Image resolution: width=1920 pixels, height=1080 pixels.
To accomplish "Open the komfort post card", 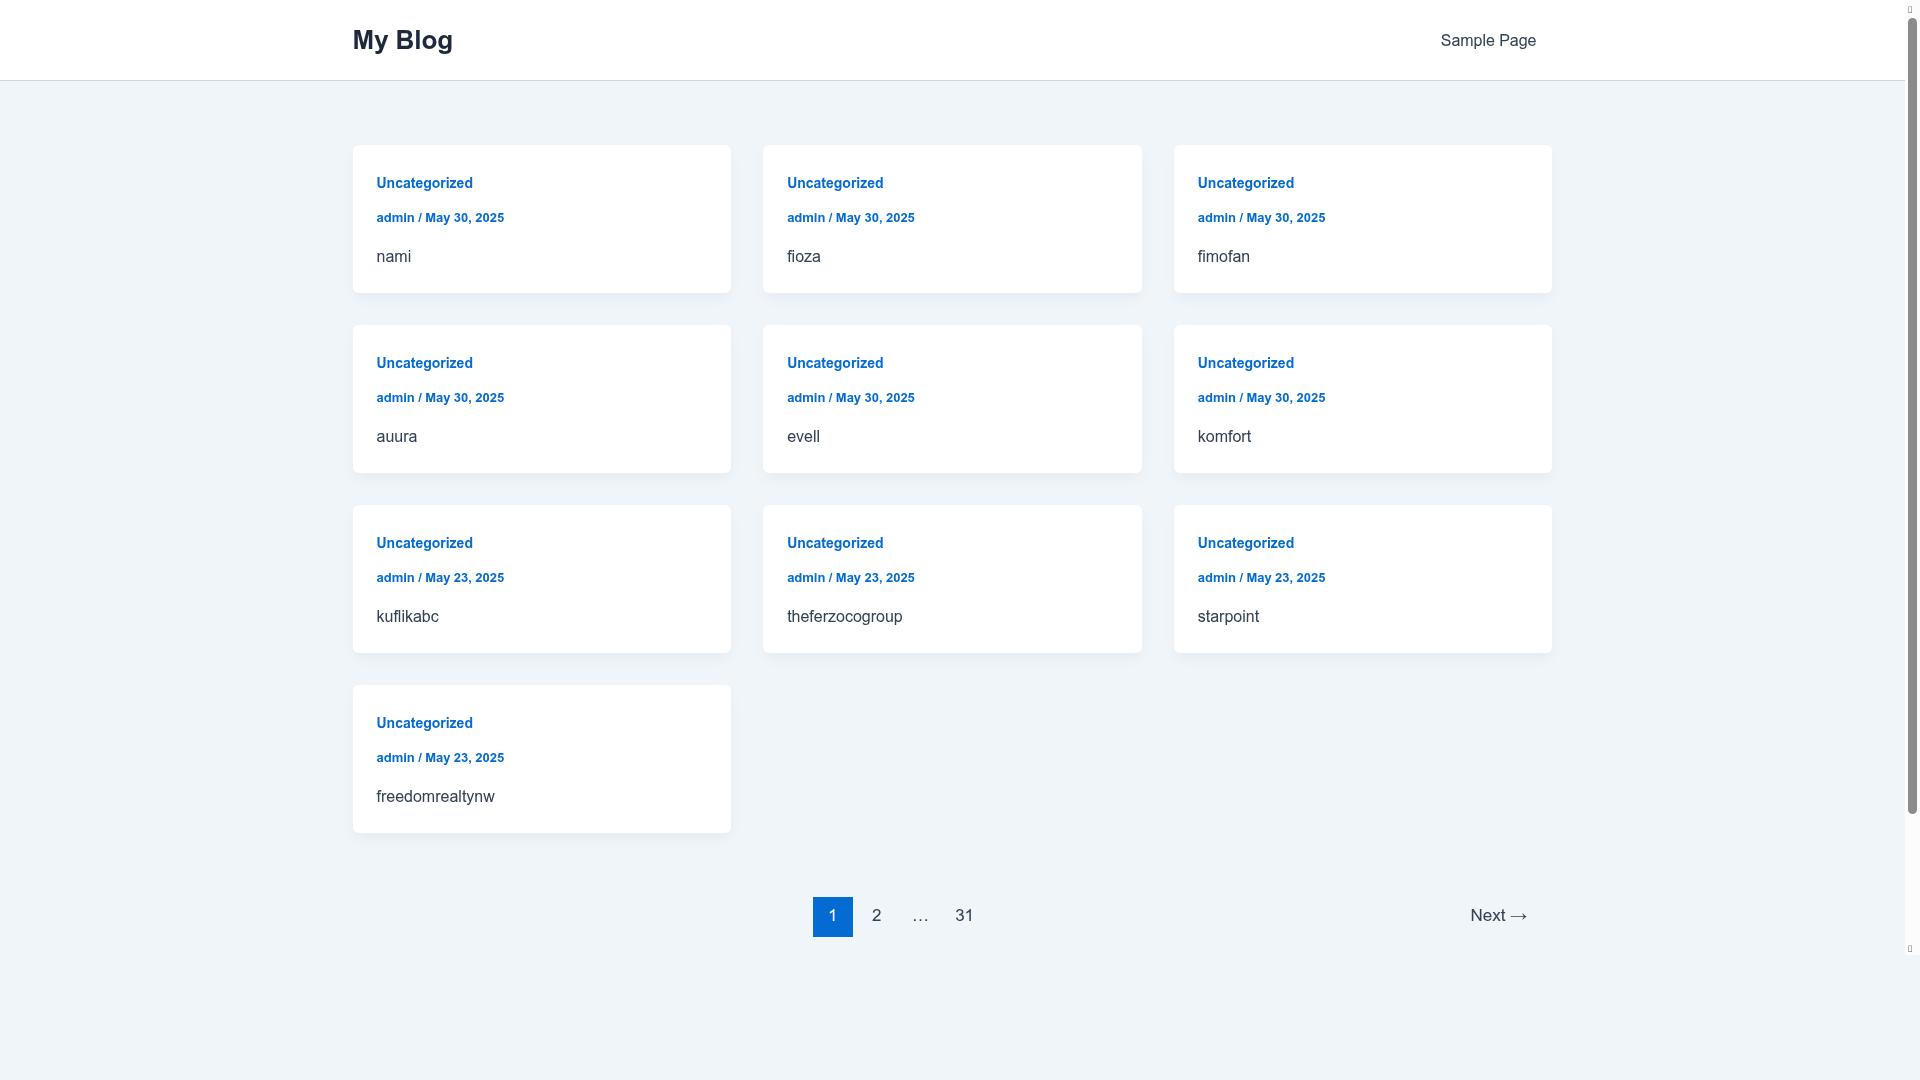I will (1224, 437).
